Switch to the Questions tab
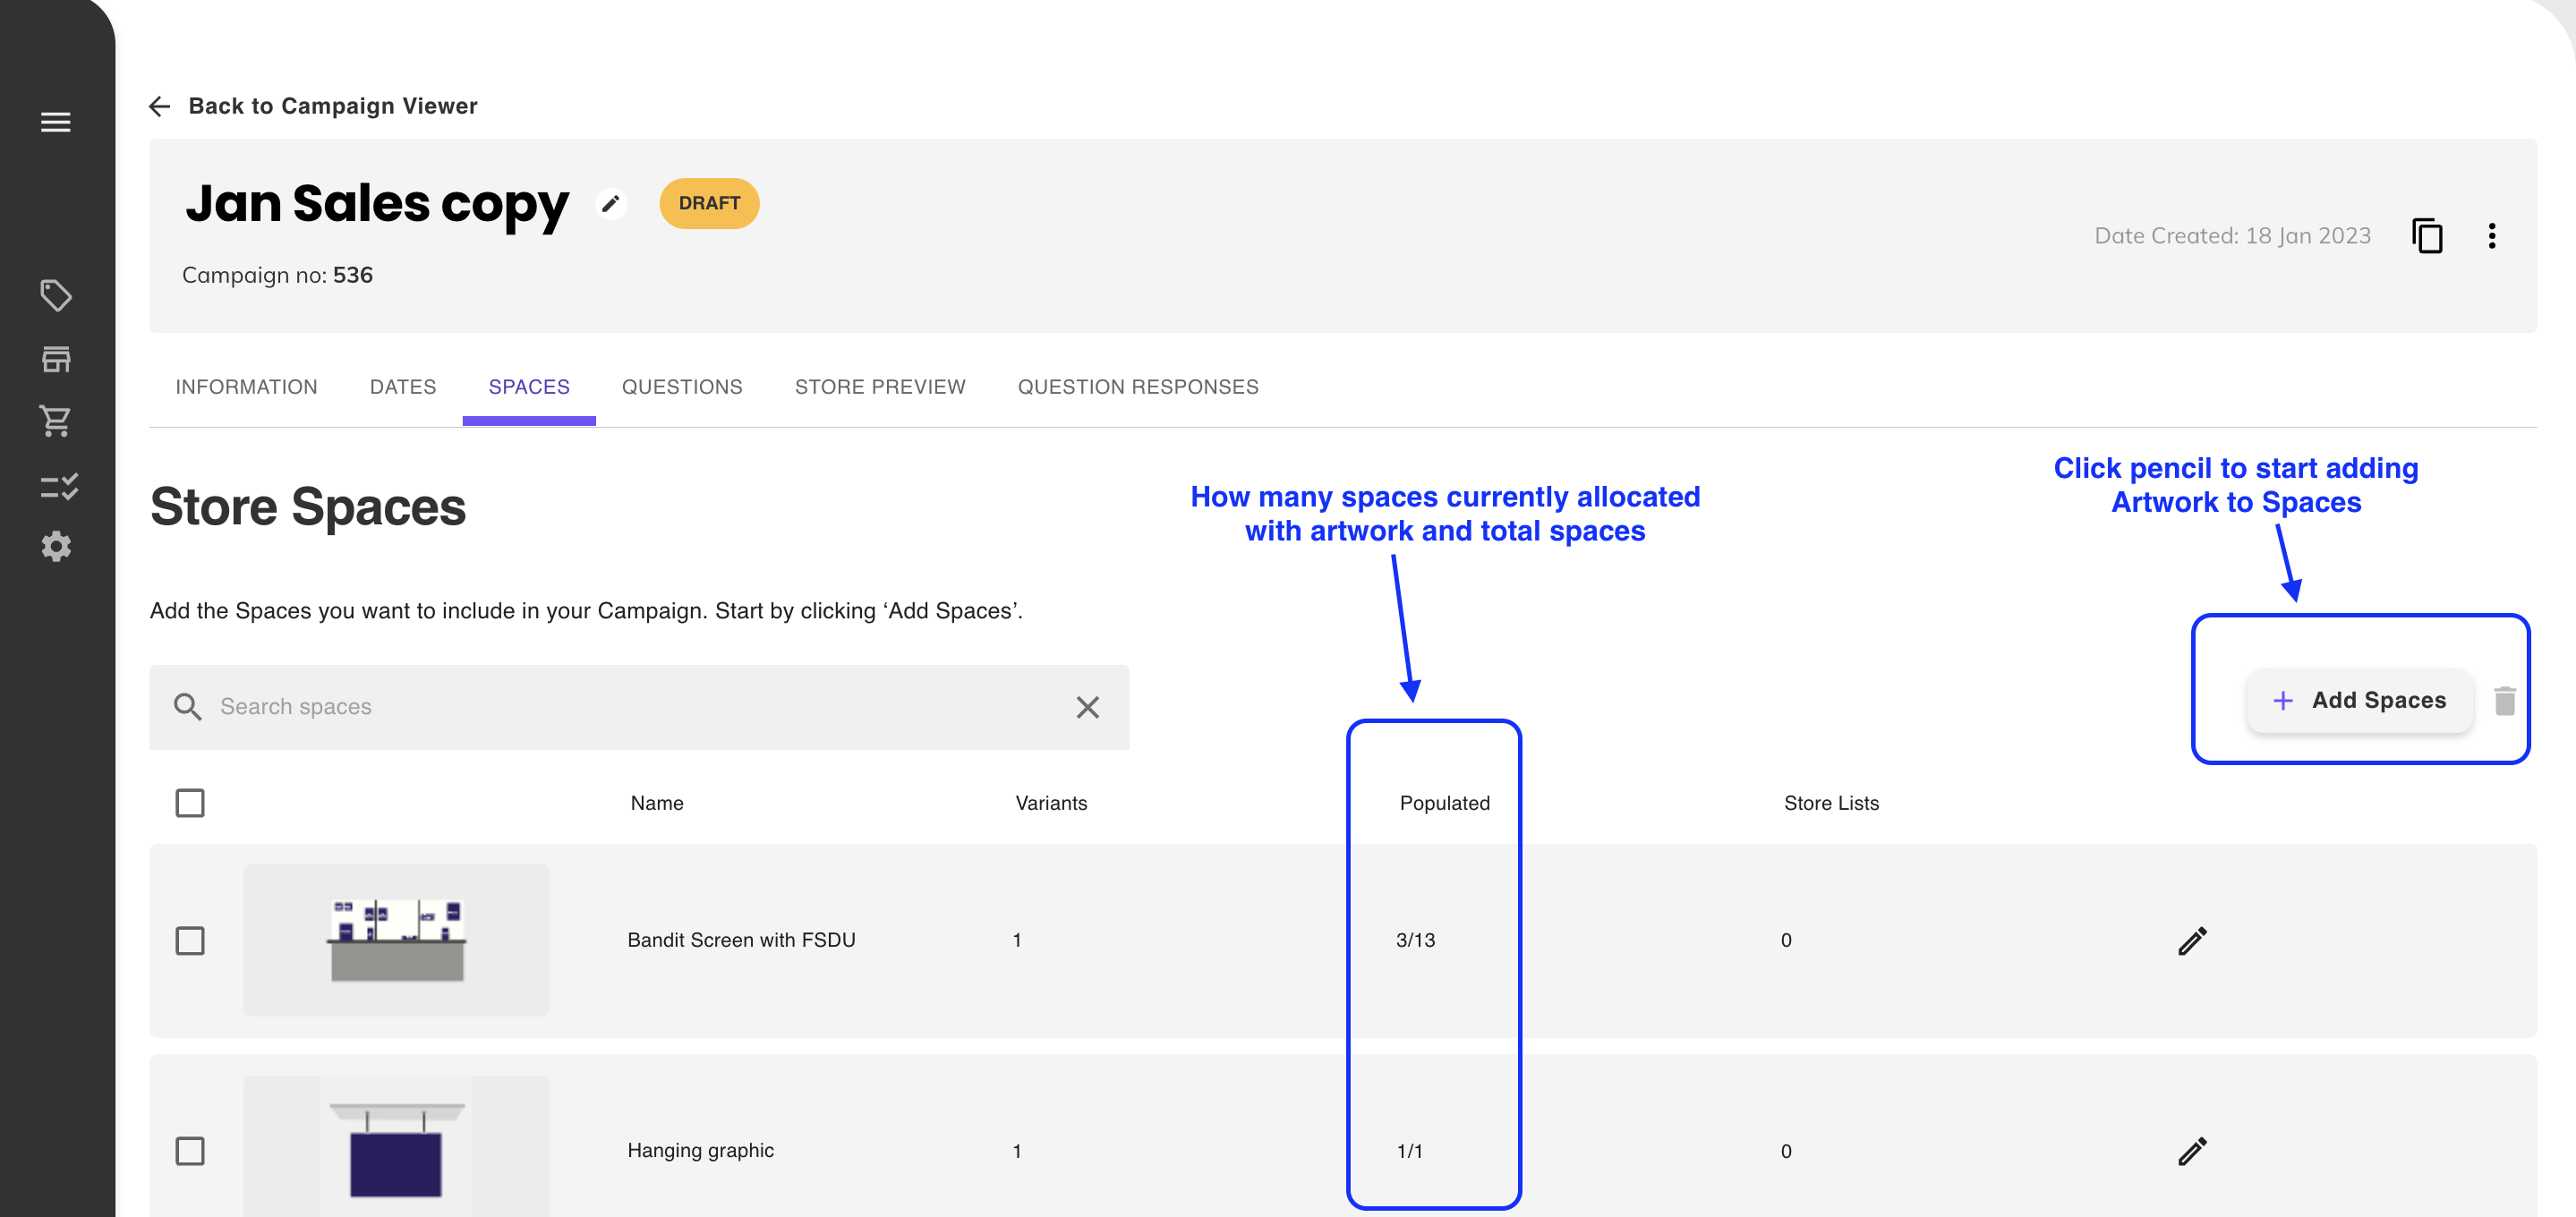The width and height of the screenshot is (2576, 1217). click(x=682, y=387)
